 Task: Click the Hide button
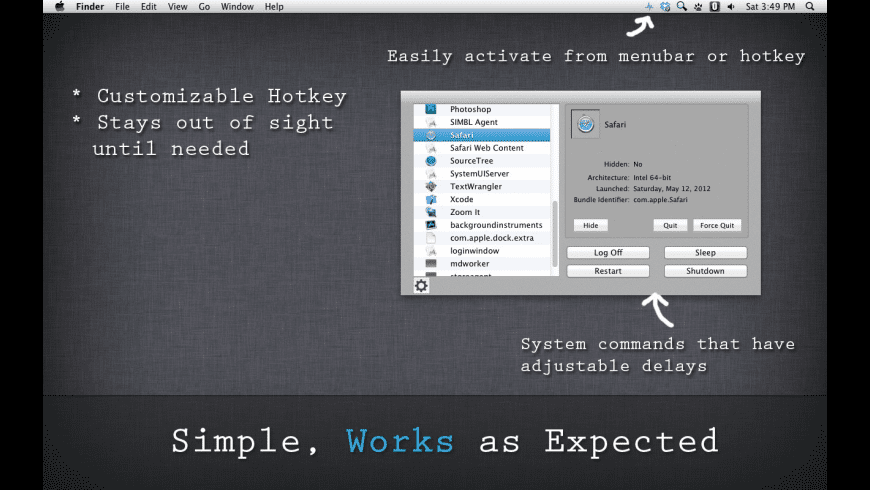[x=590, y=225]
